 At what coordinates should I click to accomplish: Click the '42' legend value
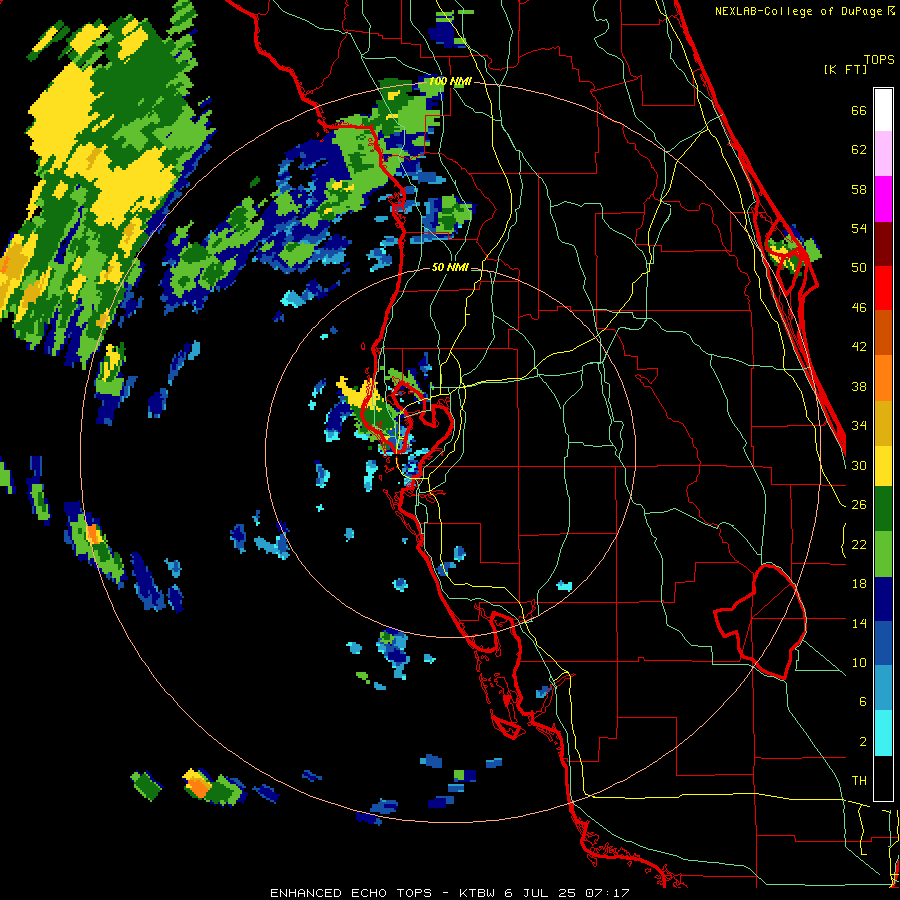(x=859, y=347)
